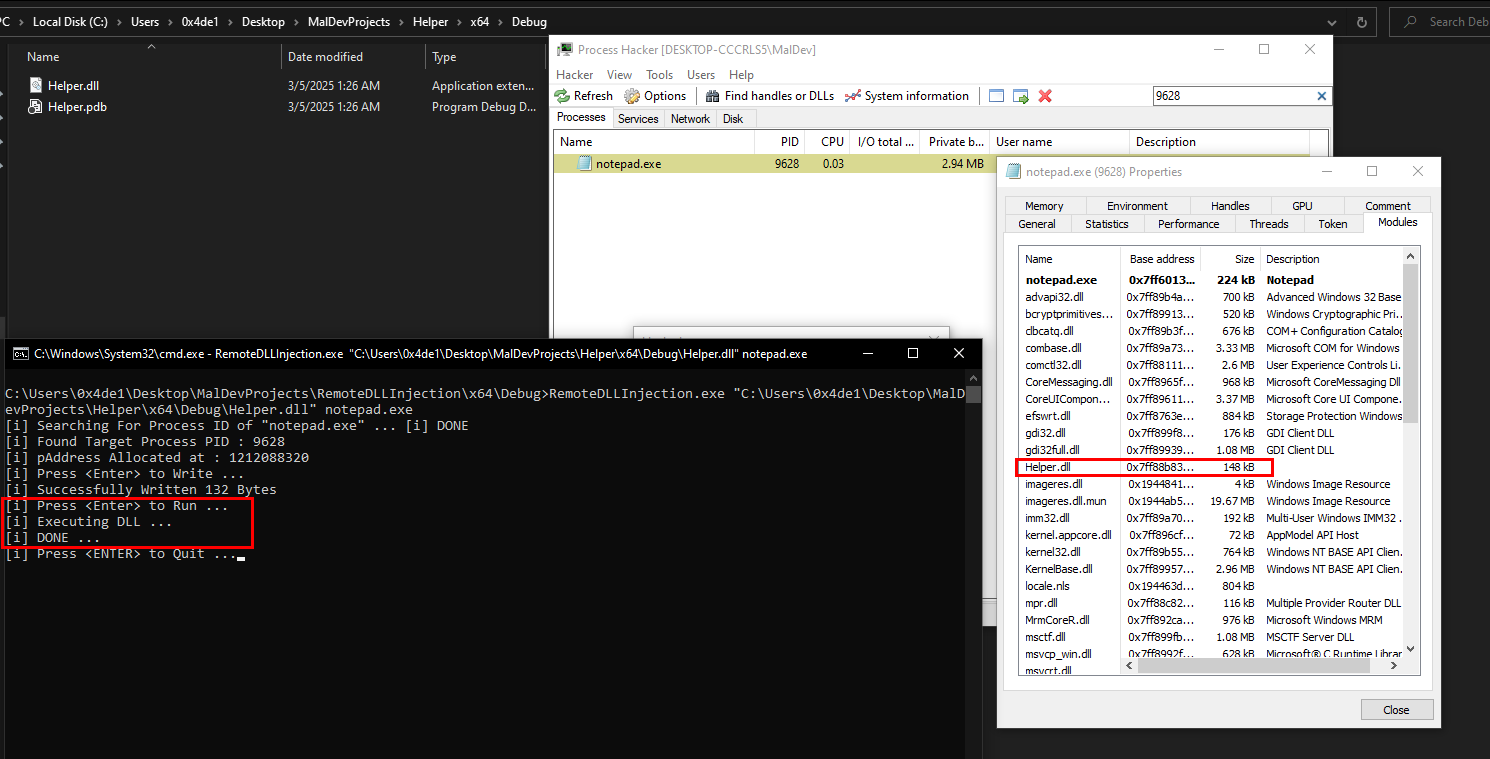
Task: Select the advapi32.dll module row
Action: 1211,297
